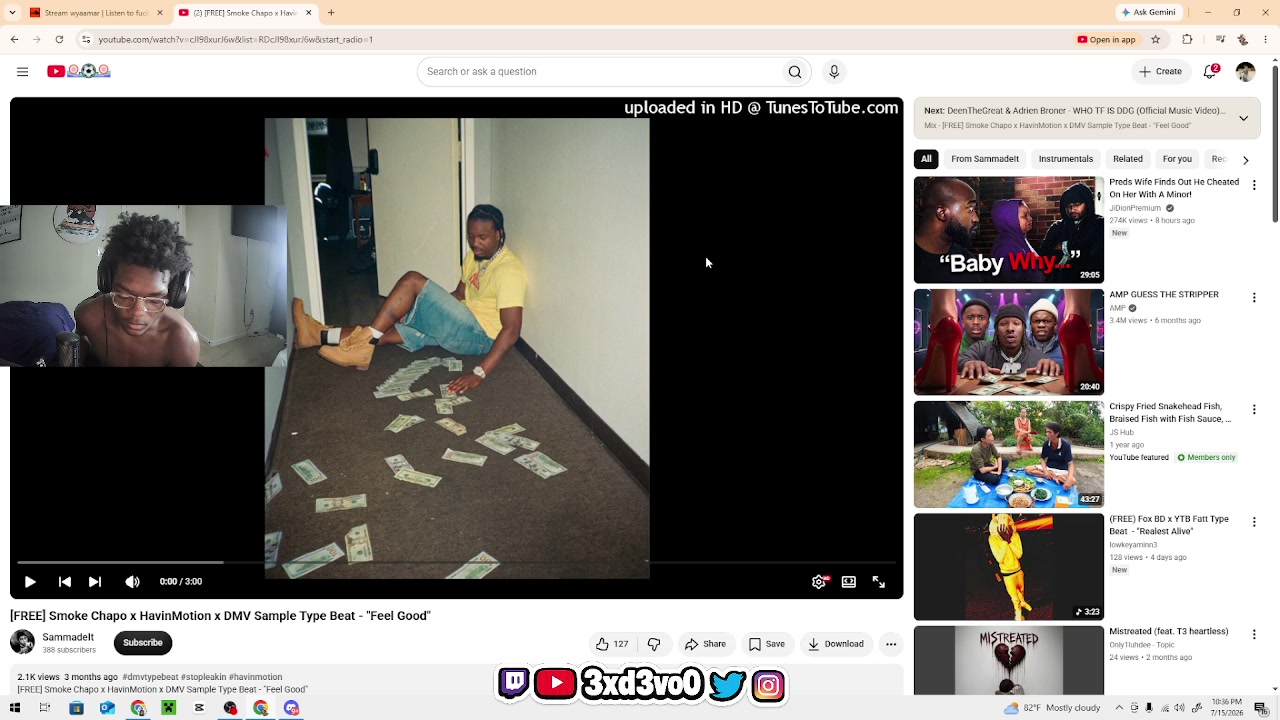This screenshot has width=1280, height=720.
Task: Open Microsoft Store from taskbar
Action: point(76,708)
